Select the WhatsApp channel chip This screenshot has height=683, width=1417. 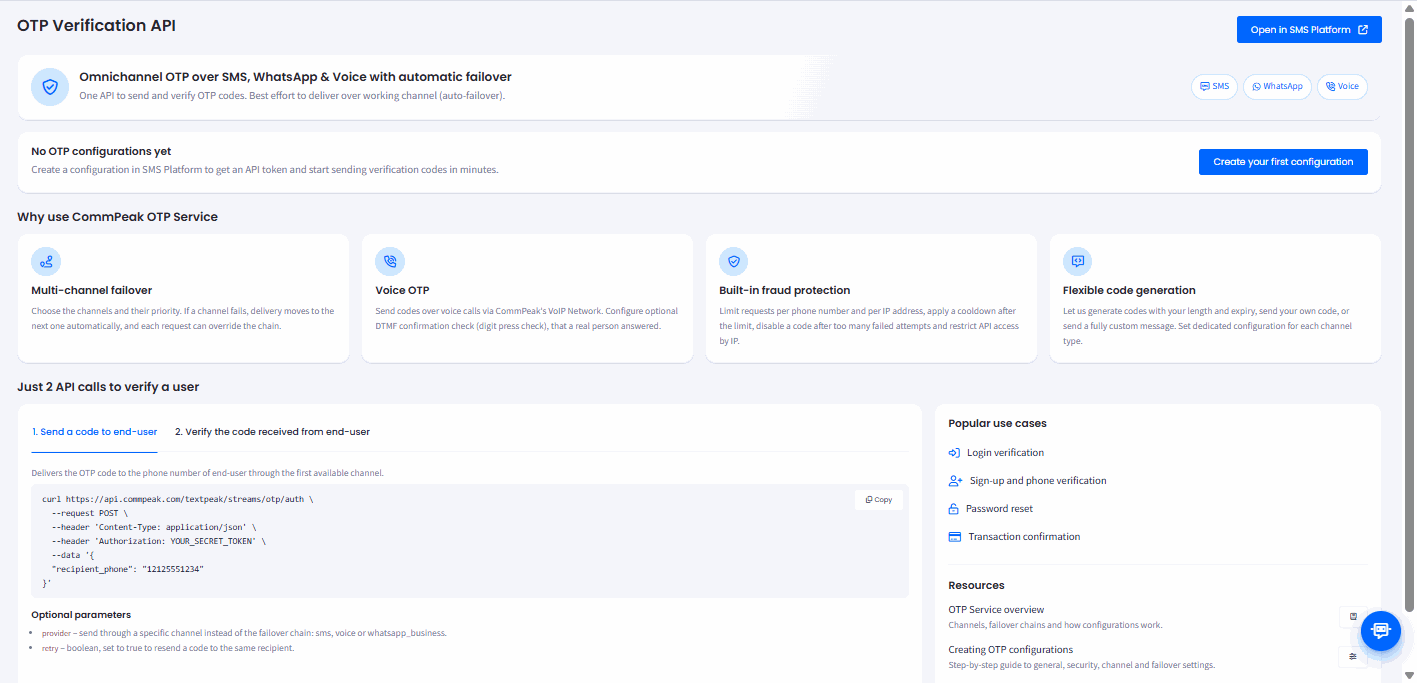[1277, 87]
